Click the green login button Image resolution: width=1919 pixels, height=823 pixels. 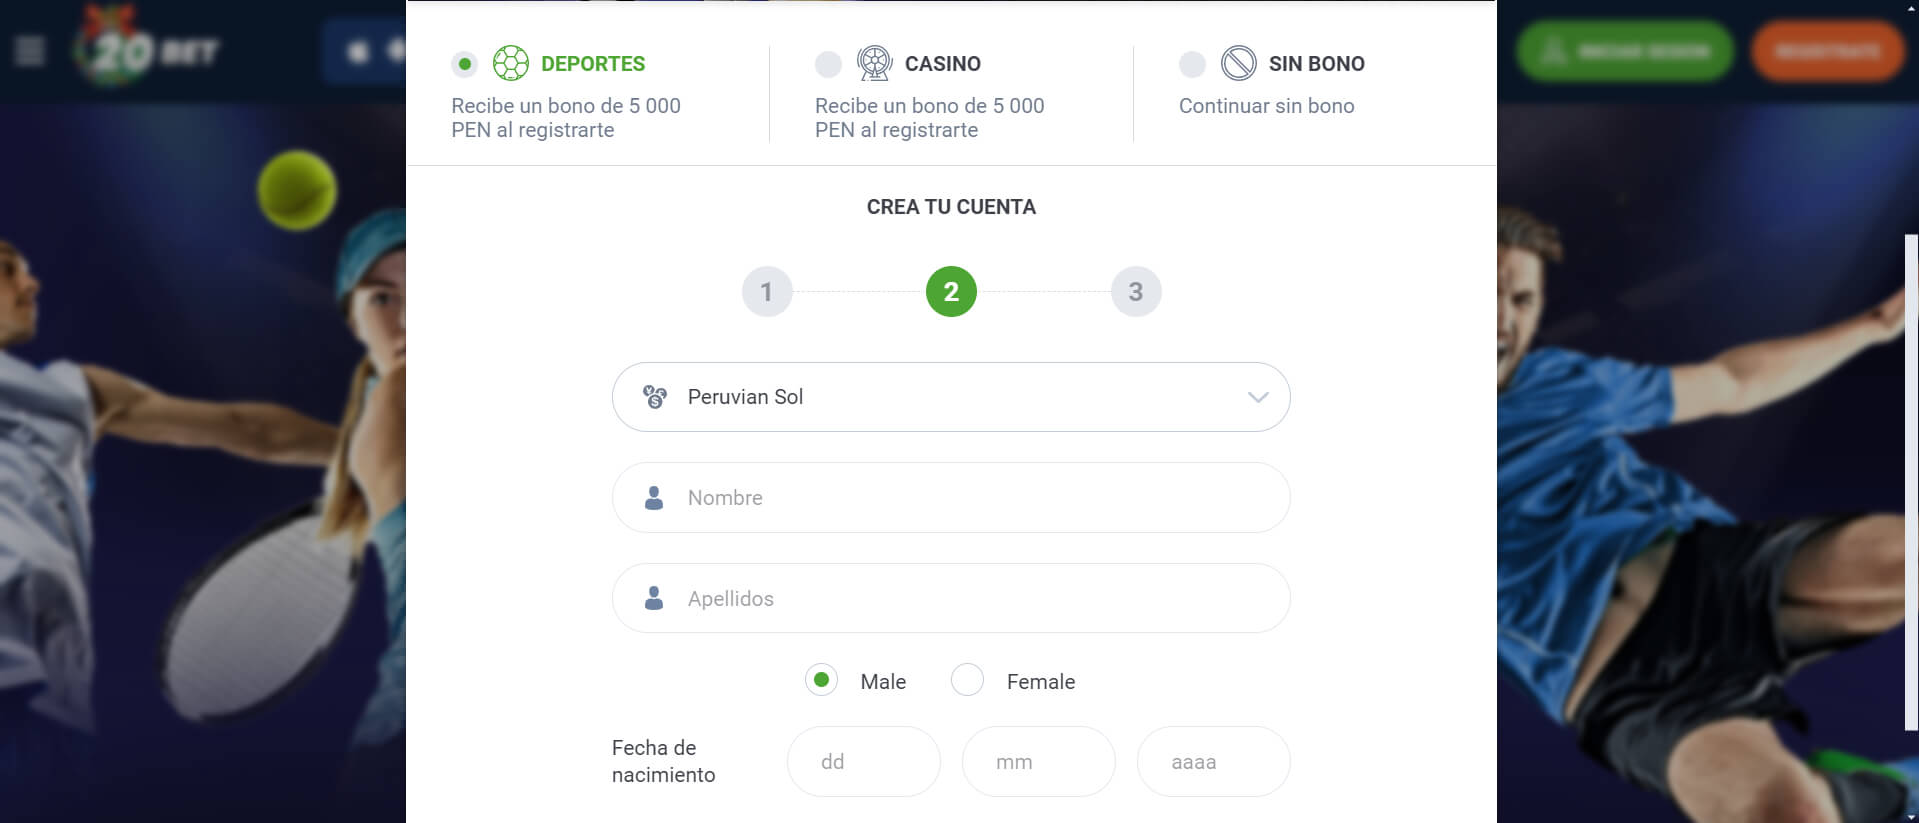pyautogui.click(x=1625, y=51)
